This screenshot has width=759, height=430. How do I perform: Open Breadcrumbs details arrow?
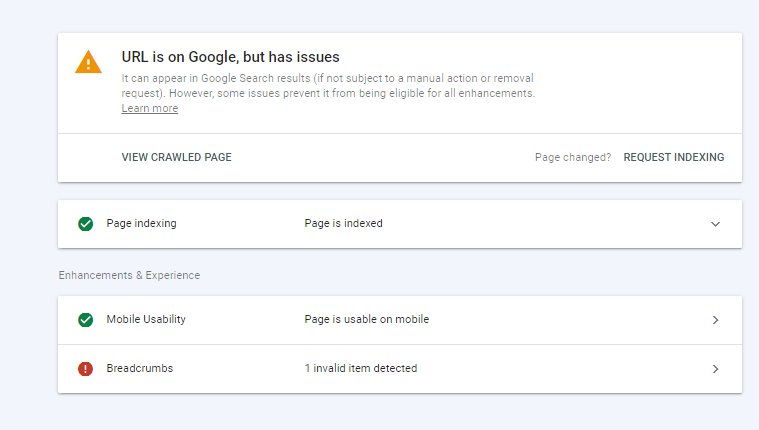pos(715,369)
